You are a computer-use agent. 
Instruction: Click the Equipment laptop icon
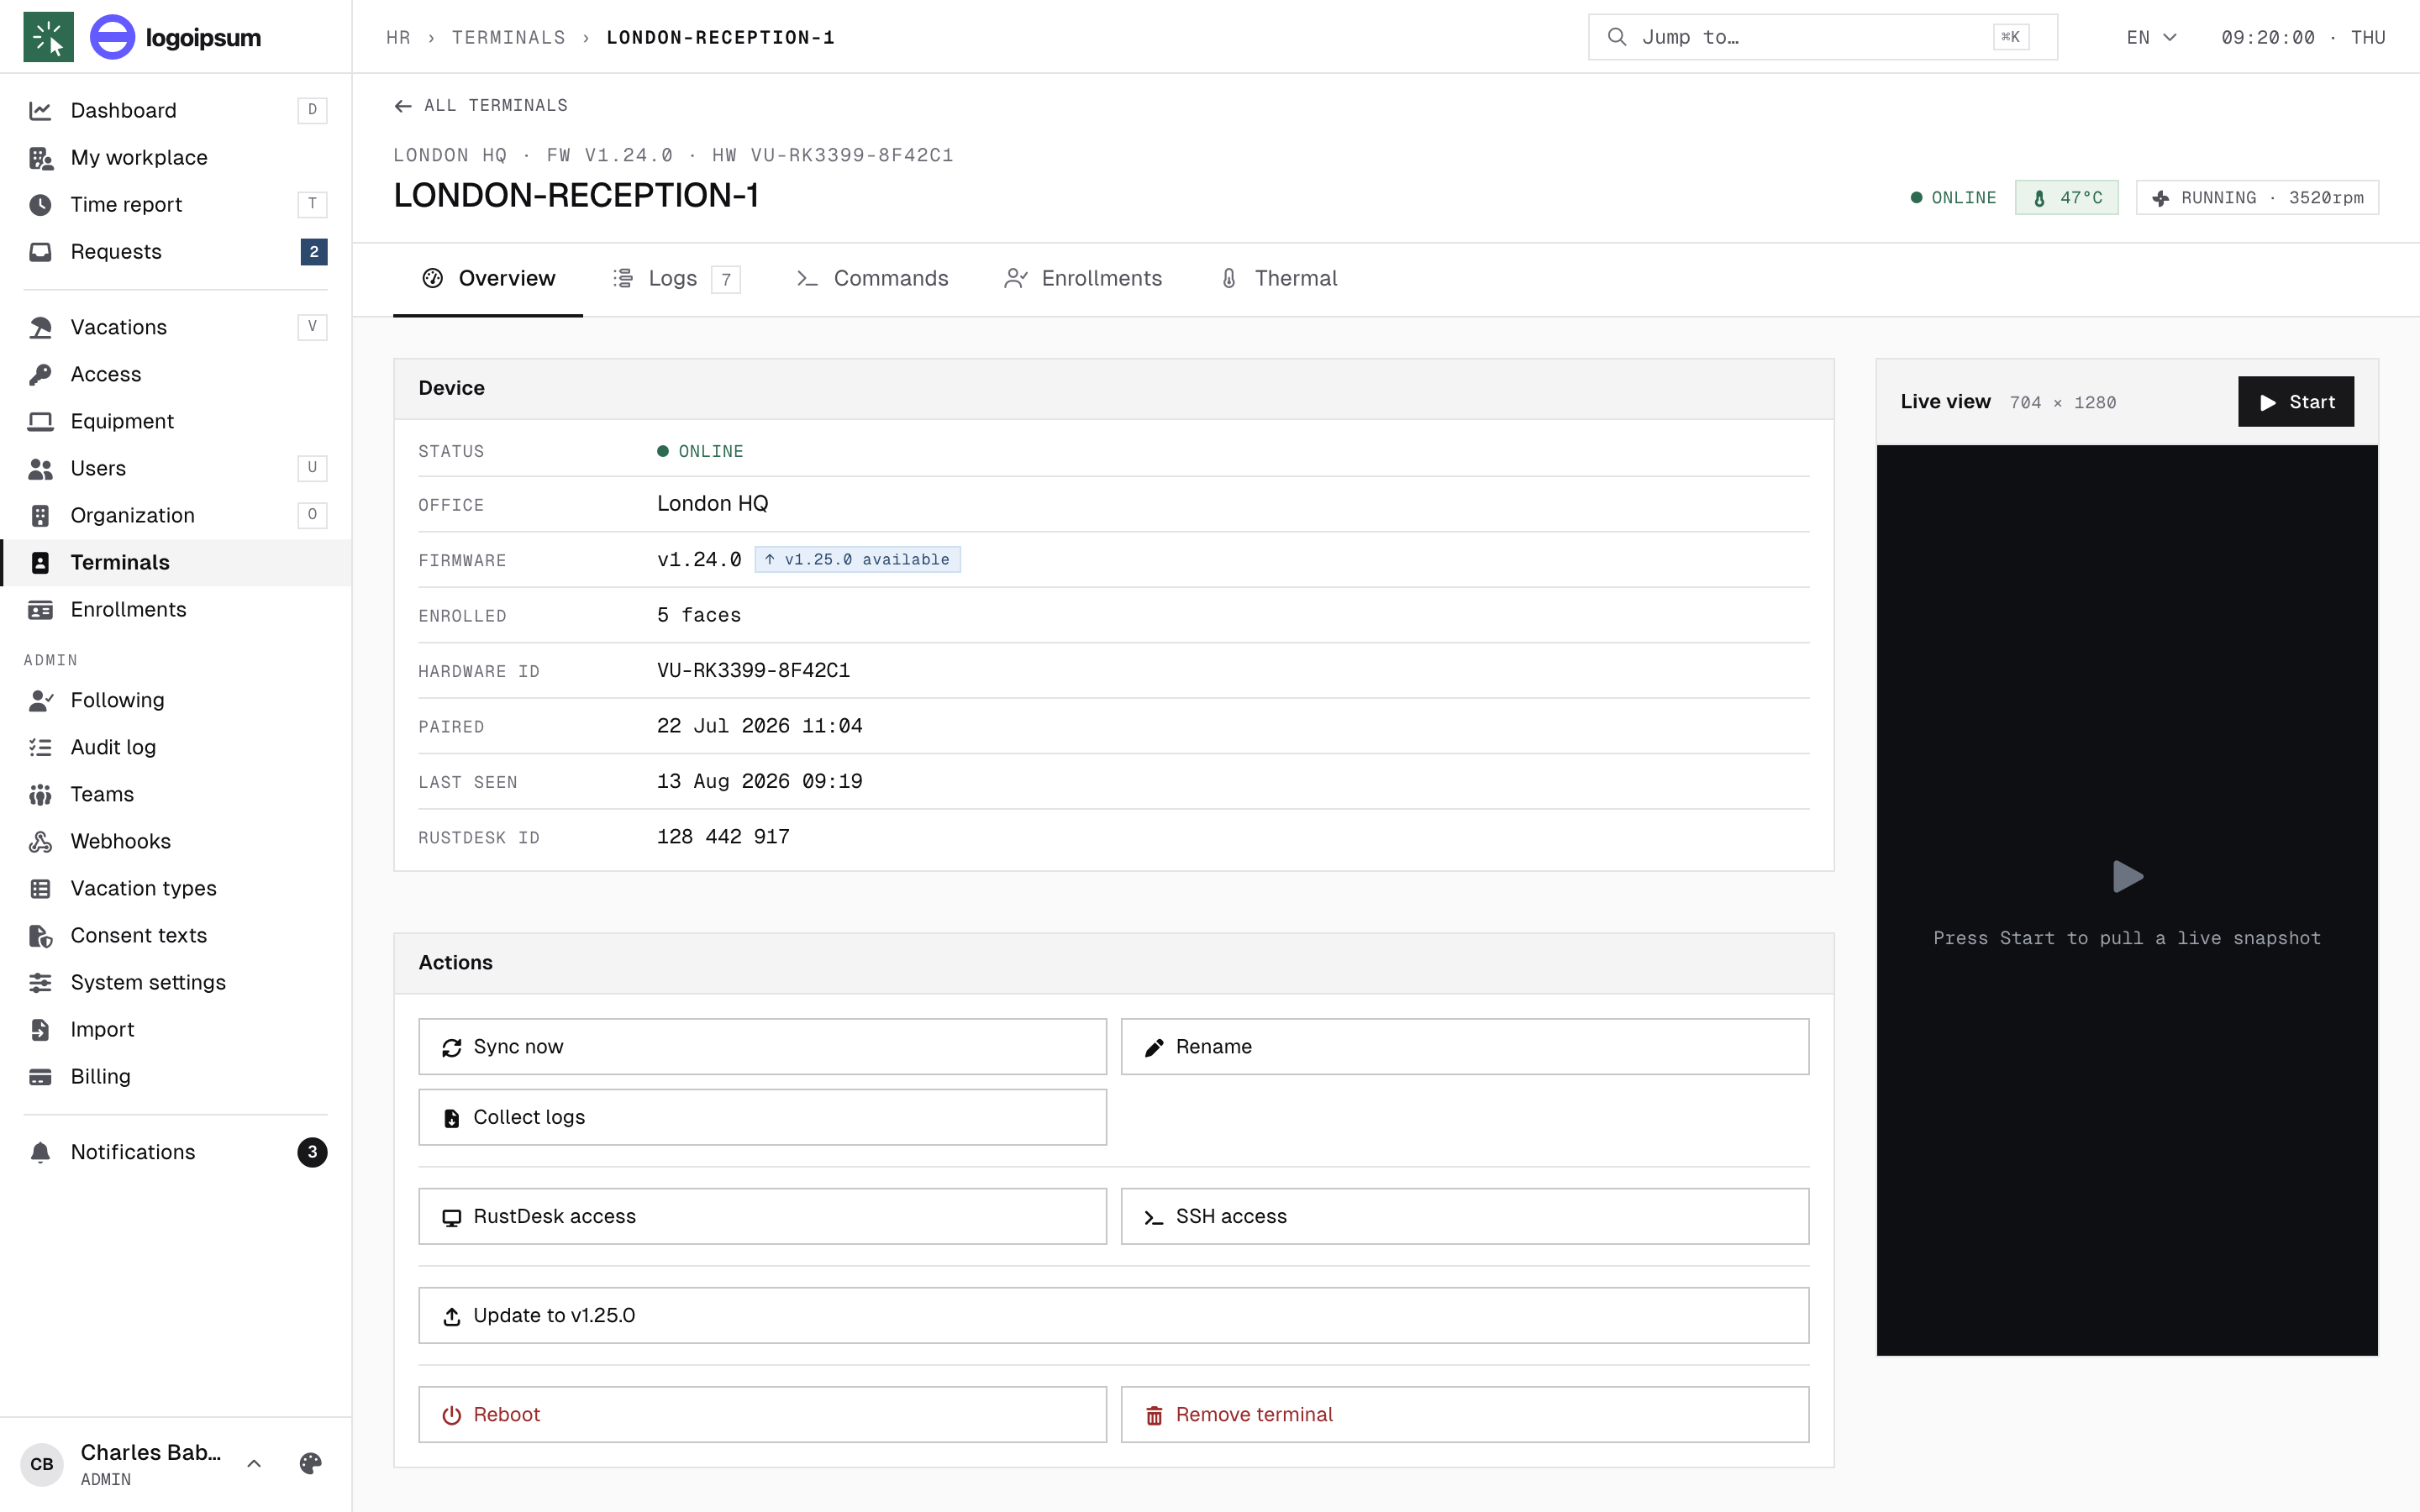click(x=40, y=421)
